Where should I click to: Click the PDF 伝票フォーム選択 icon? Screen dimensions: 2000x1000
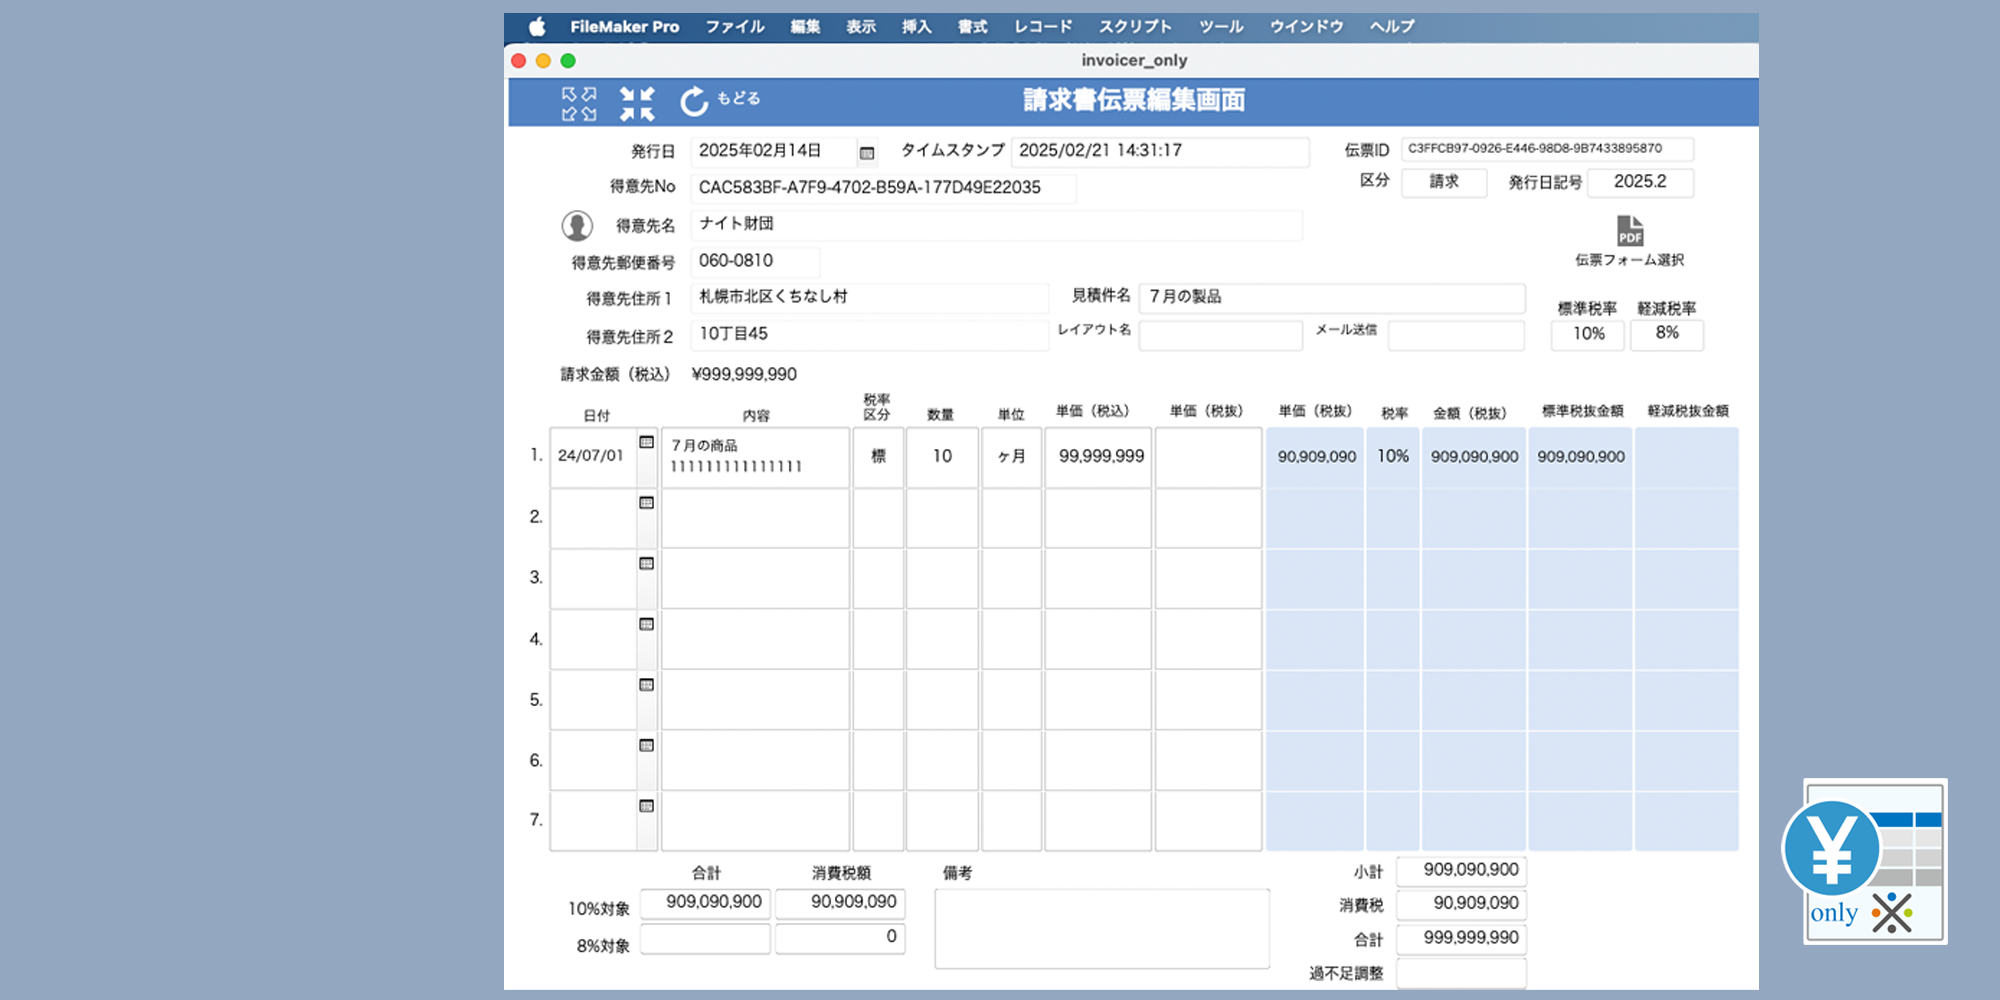(1630, 231)
